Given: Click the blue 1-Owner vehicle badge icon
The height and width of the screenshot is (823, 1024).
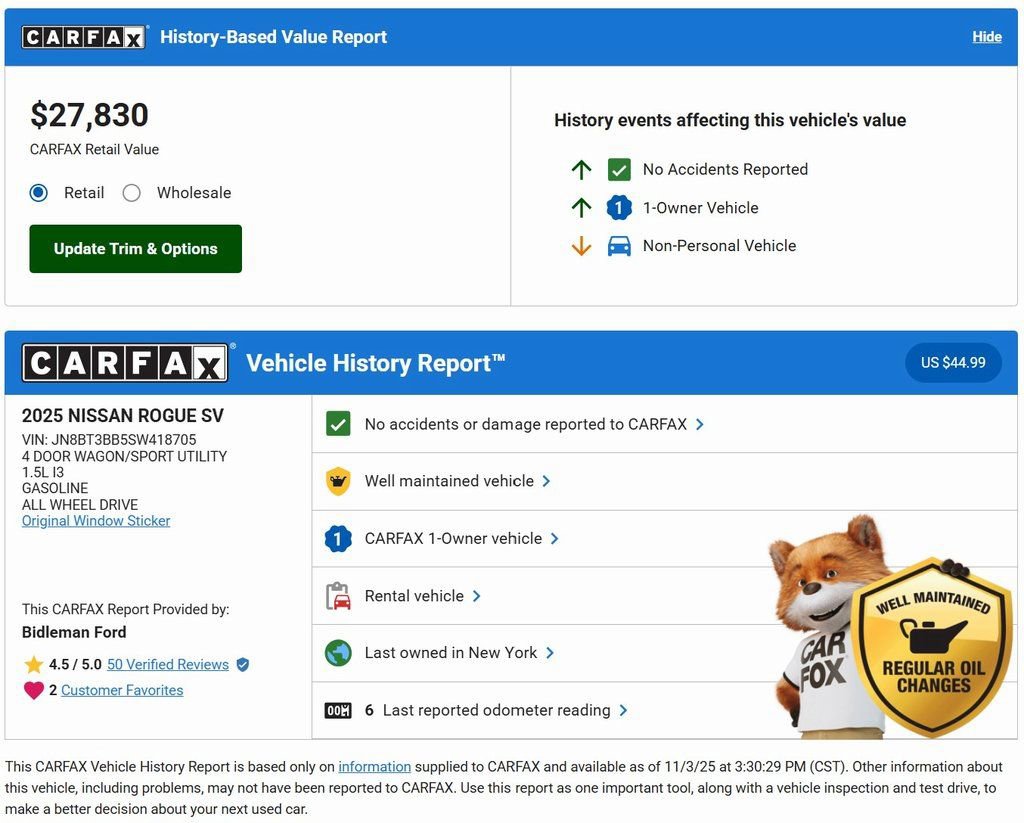Looking at the screenshot, I should click(x=338, y=538).
